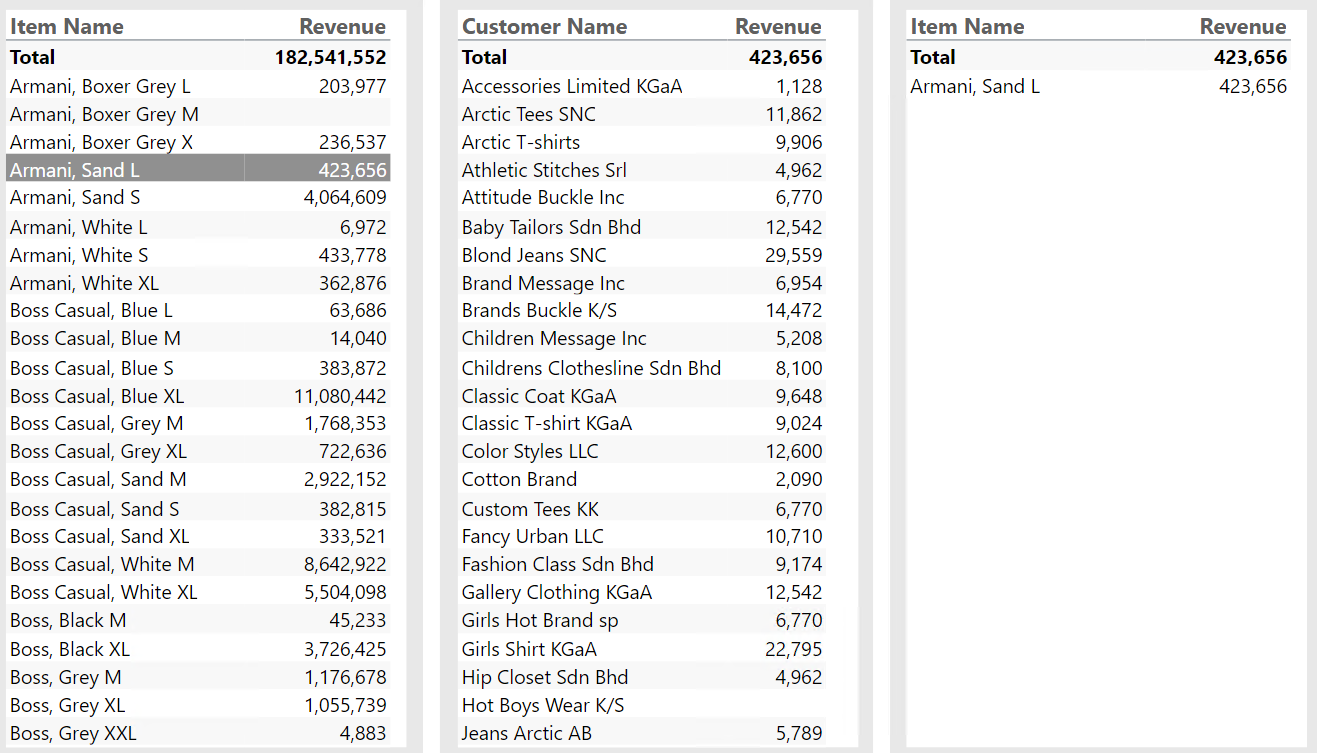Select Boss, Black M item
This screenshot has height=753, width=1317.
(x=68, y=620)
